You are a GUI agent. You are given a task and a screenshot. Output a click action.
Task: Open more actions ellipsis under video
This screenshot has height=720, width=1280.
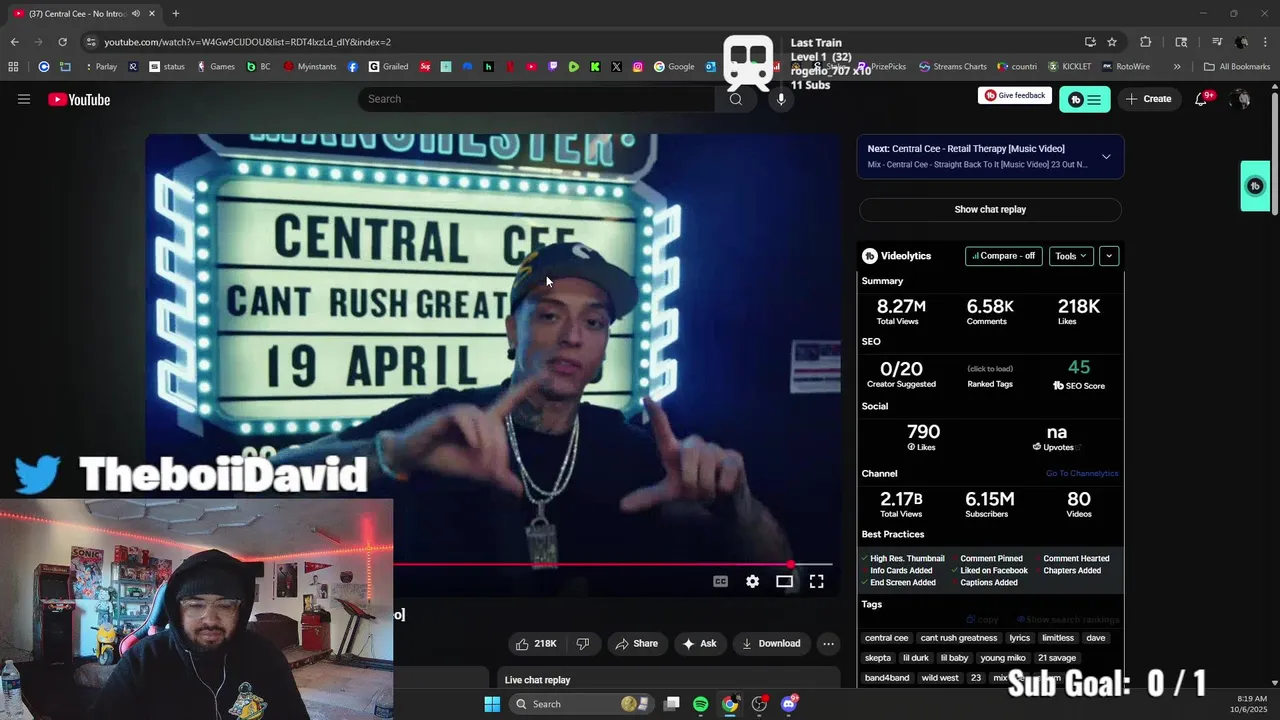click(828, 643)
